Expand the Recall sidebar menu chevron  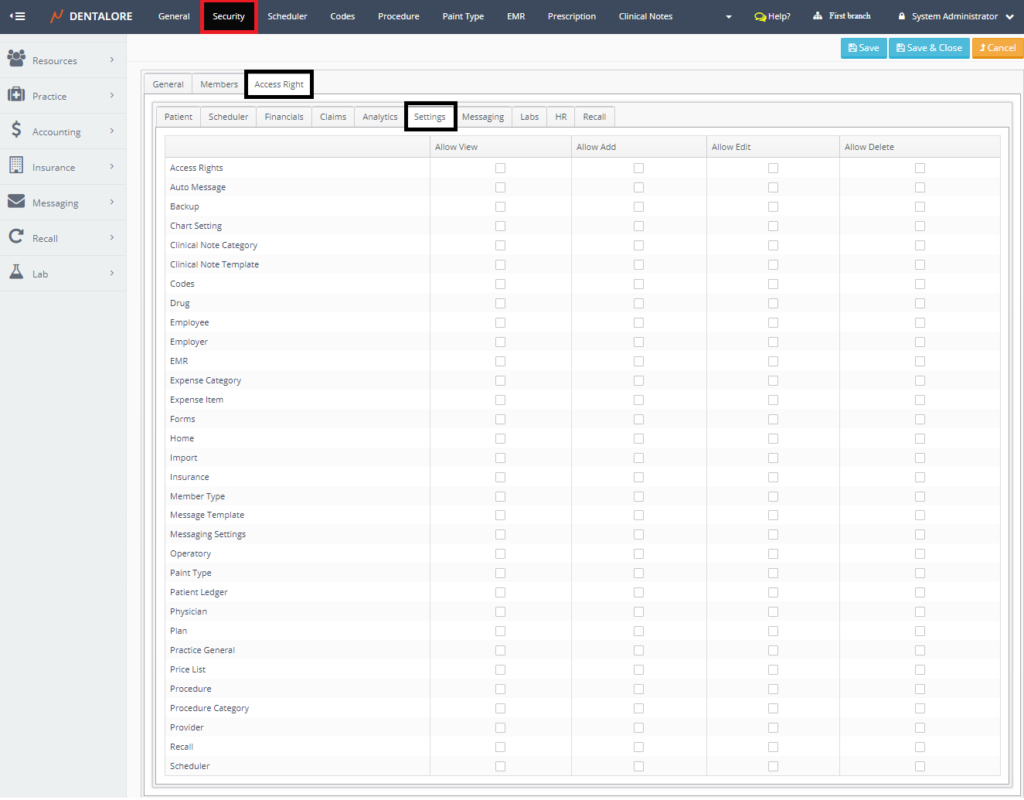point(111,238)
